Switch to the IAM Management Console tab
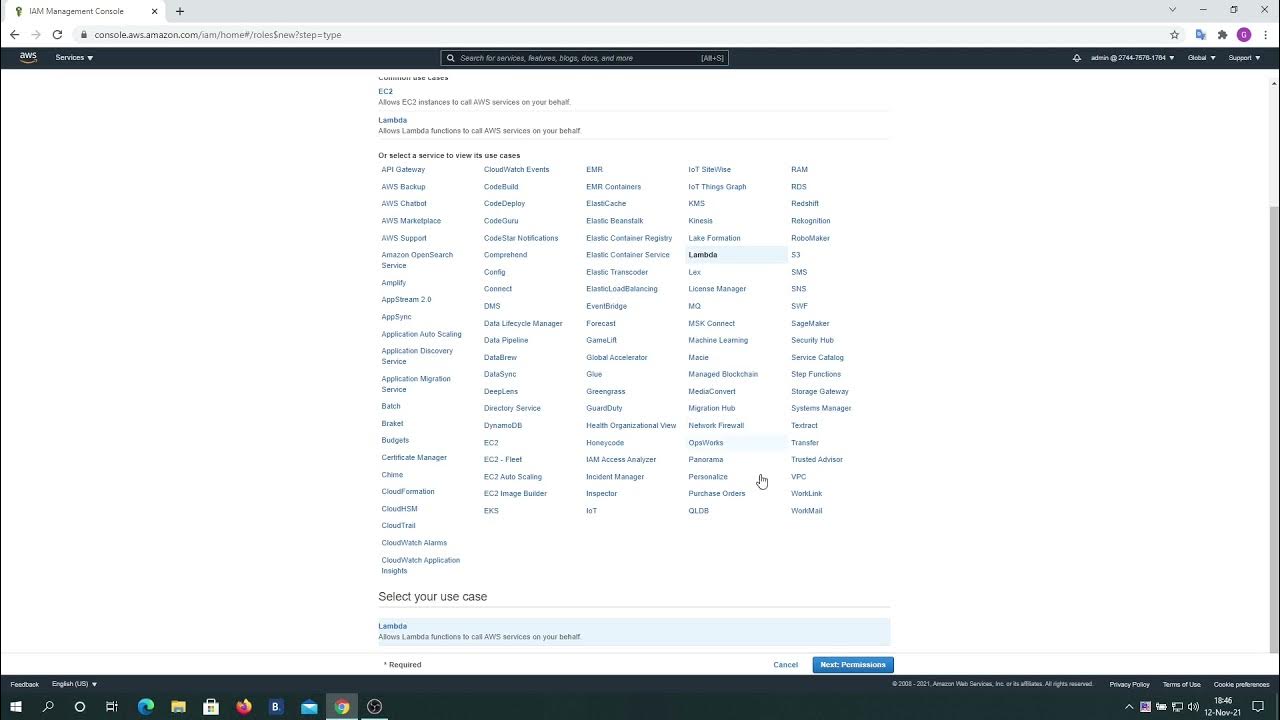Image resolution: width=1280 pixels, height=720 pixels. coord(85,11)
